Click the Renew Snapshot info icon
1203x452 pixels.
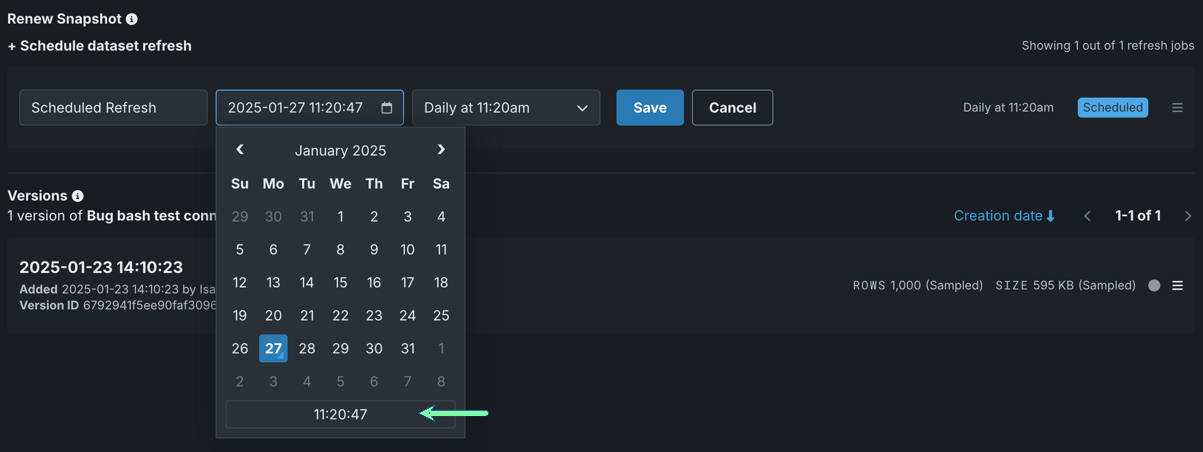point(132,19)
